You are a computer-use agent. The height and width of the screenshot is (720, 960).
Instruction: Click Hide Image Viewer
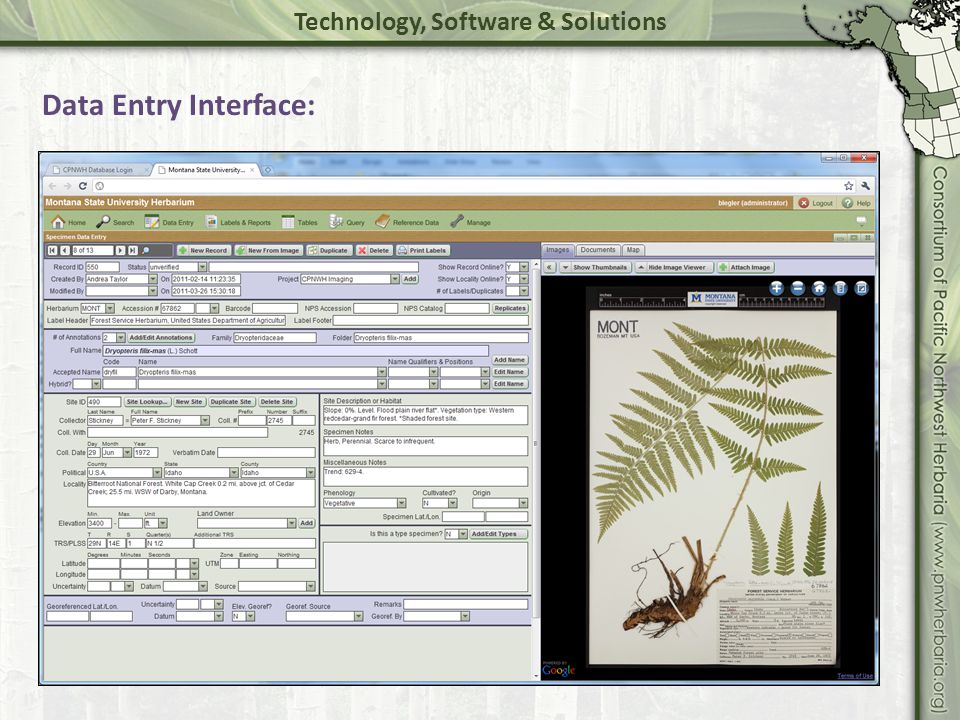click(x=673, y=268)
